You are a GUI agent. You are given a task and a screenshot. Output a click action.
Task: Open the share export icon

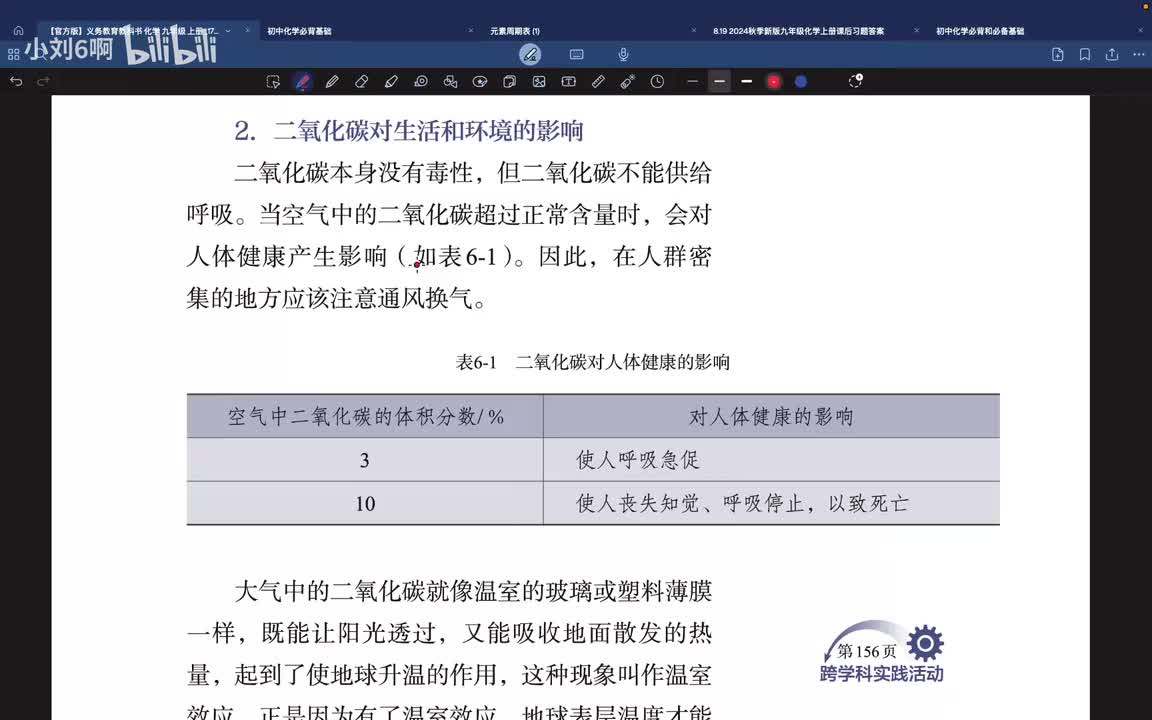tap(1112, 54)
